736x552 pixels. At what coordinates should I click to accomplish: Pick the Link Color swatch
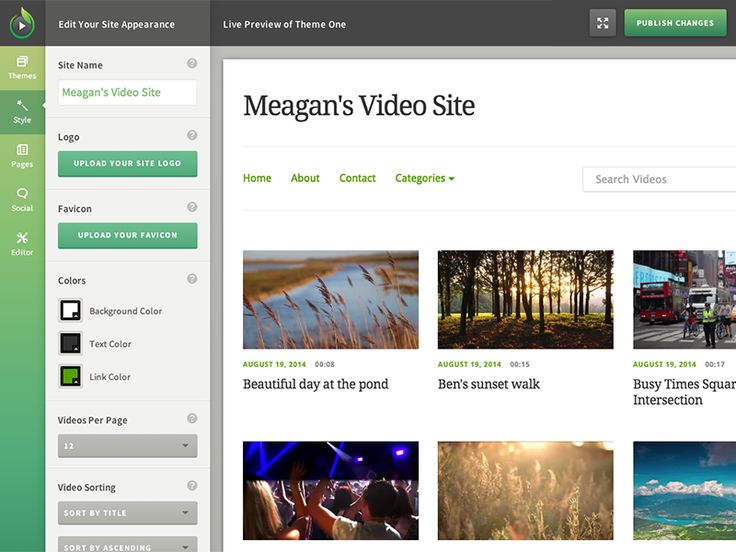point(71,376)
